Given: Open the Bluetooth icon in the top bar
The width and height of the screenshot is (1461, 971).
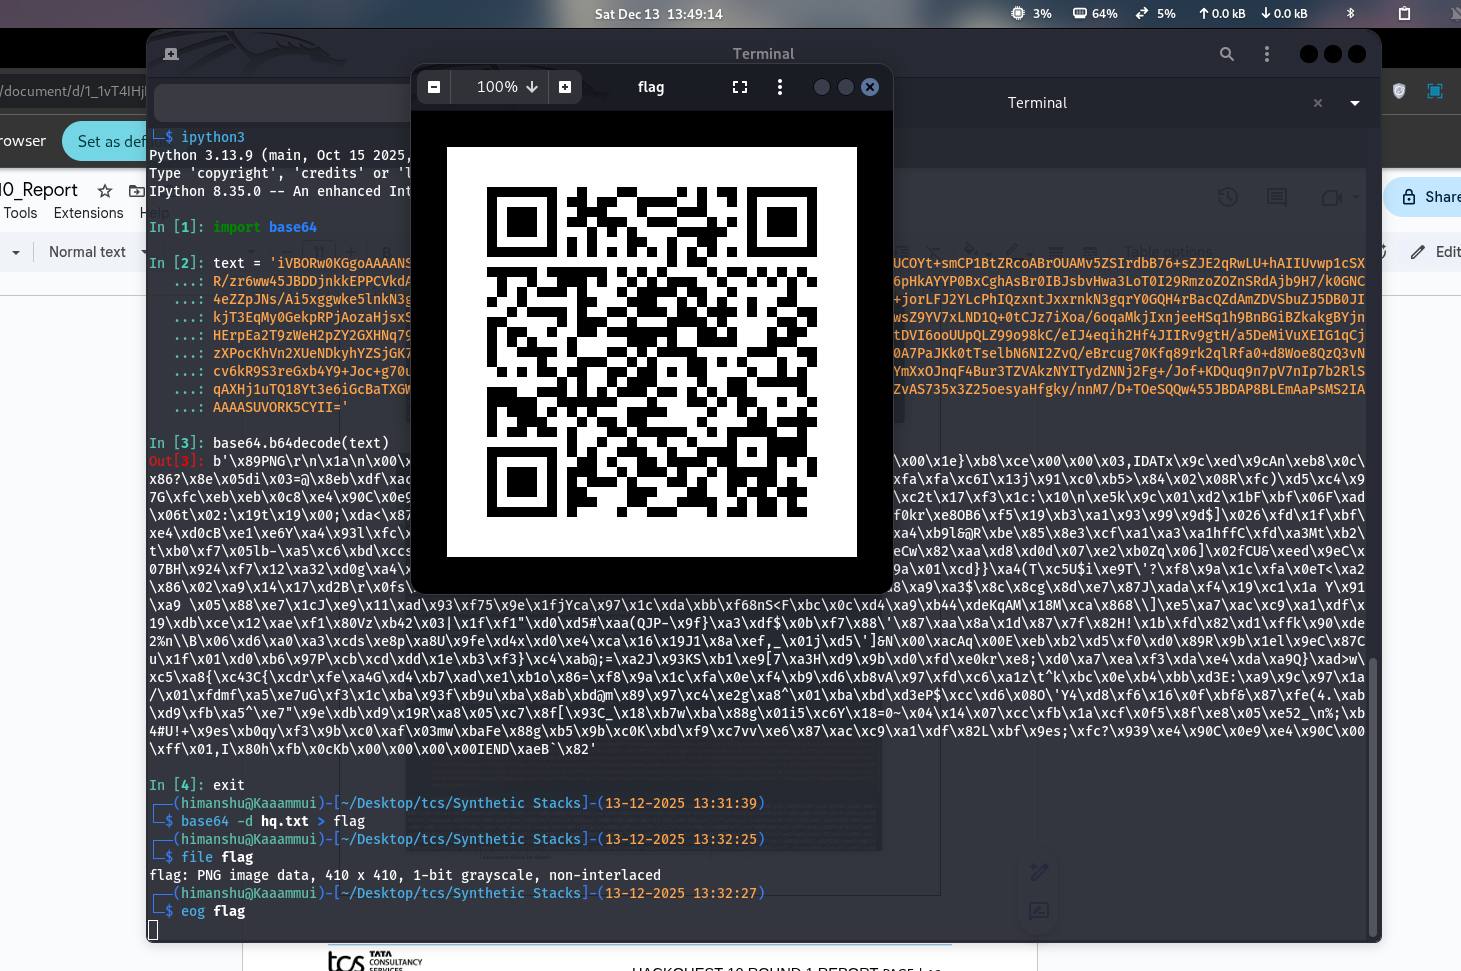Looking at the screenshot, I should pyautogui.click(x=1350, y=14).
